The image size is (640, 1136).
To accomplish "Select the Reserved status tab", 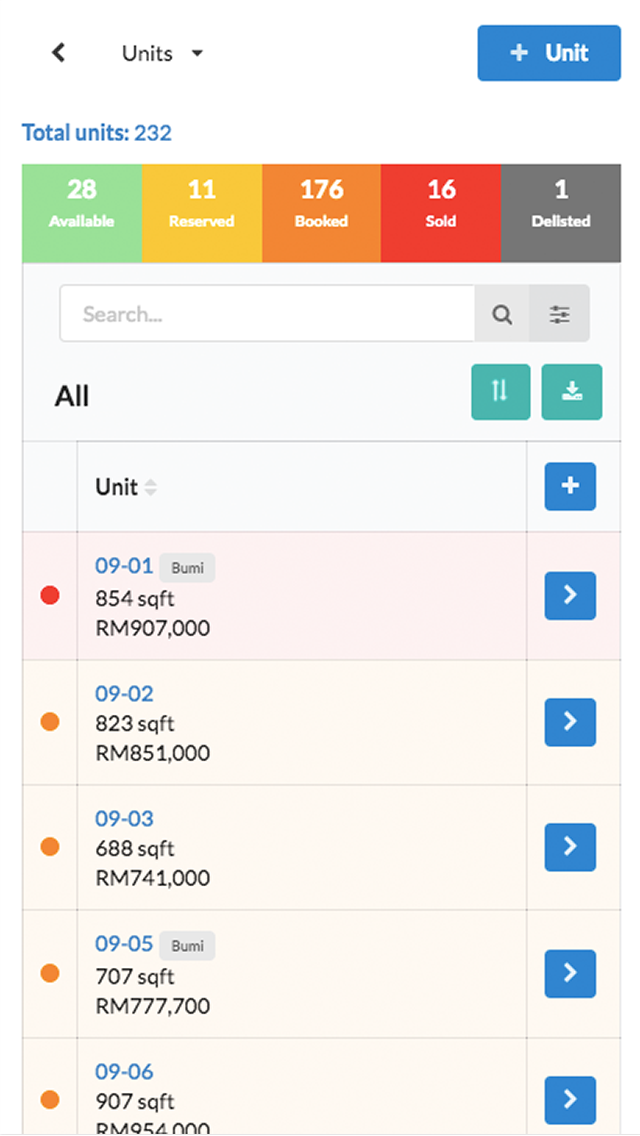I will pos(201,201).
